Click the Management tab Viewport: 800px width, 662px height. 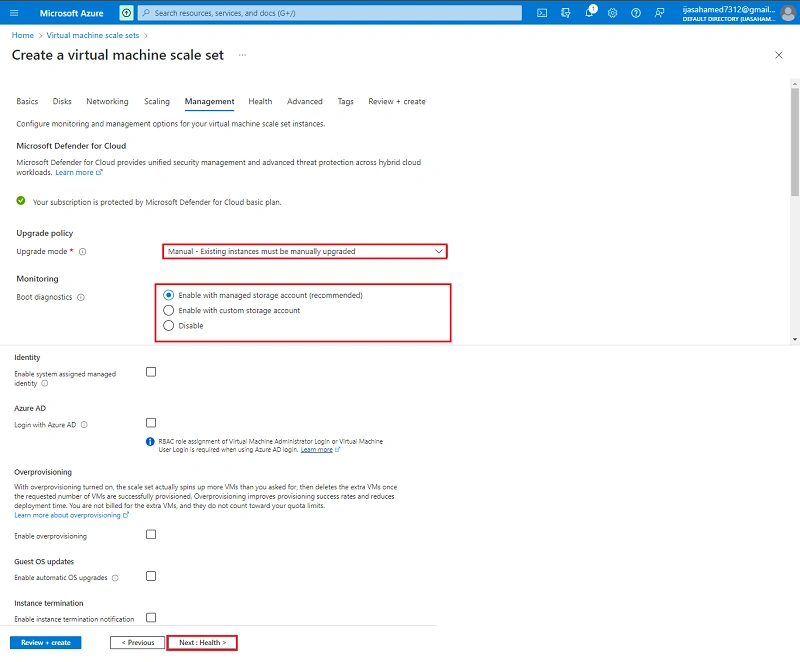tap(210, 101)
